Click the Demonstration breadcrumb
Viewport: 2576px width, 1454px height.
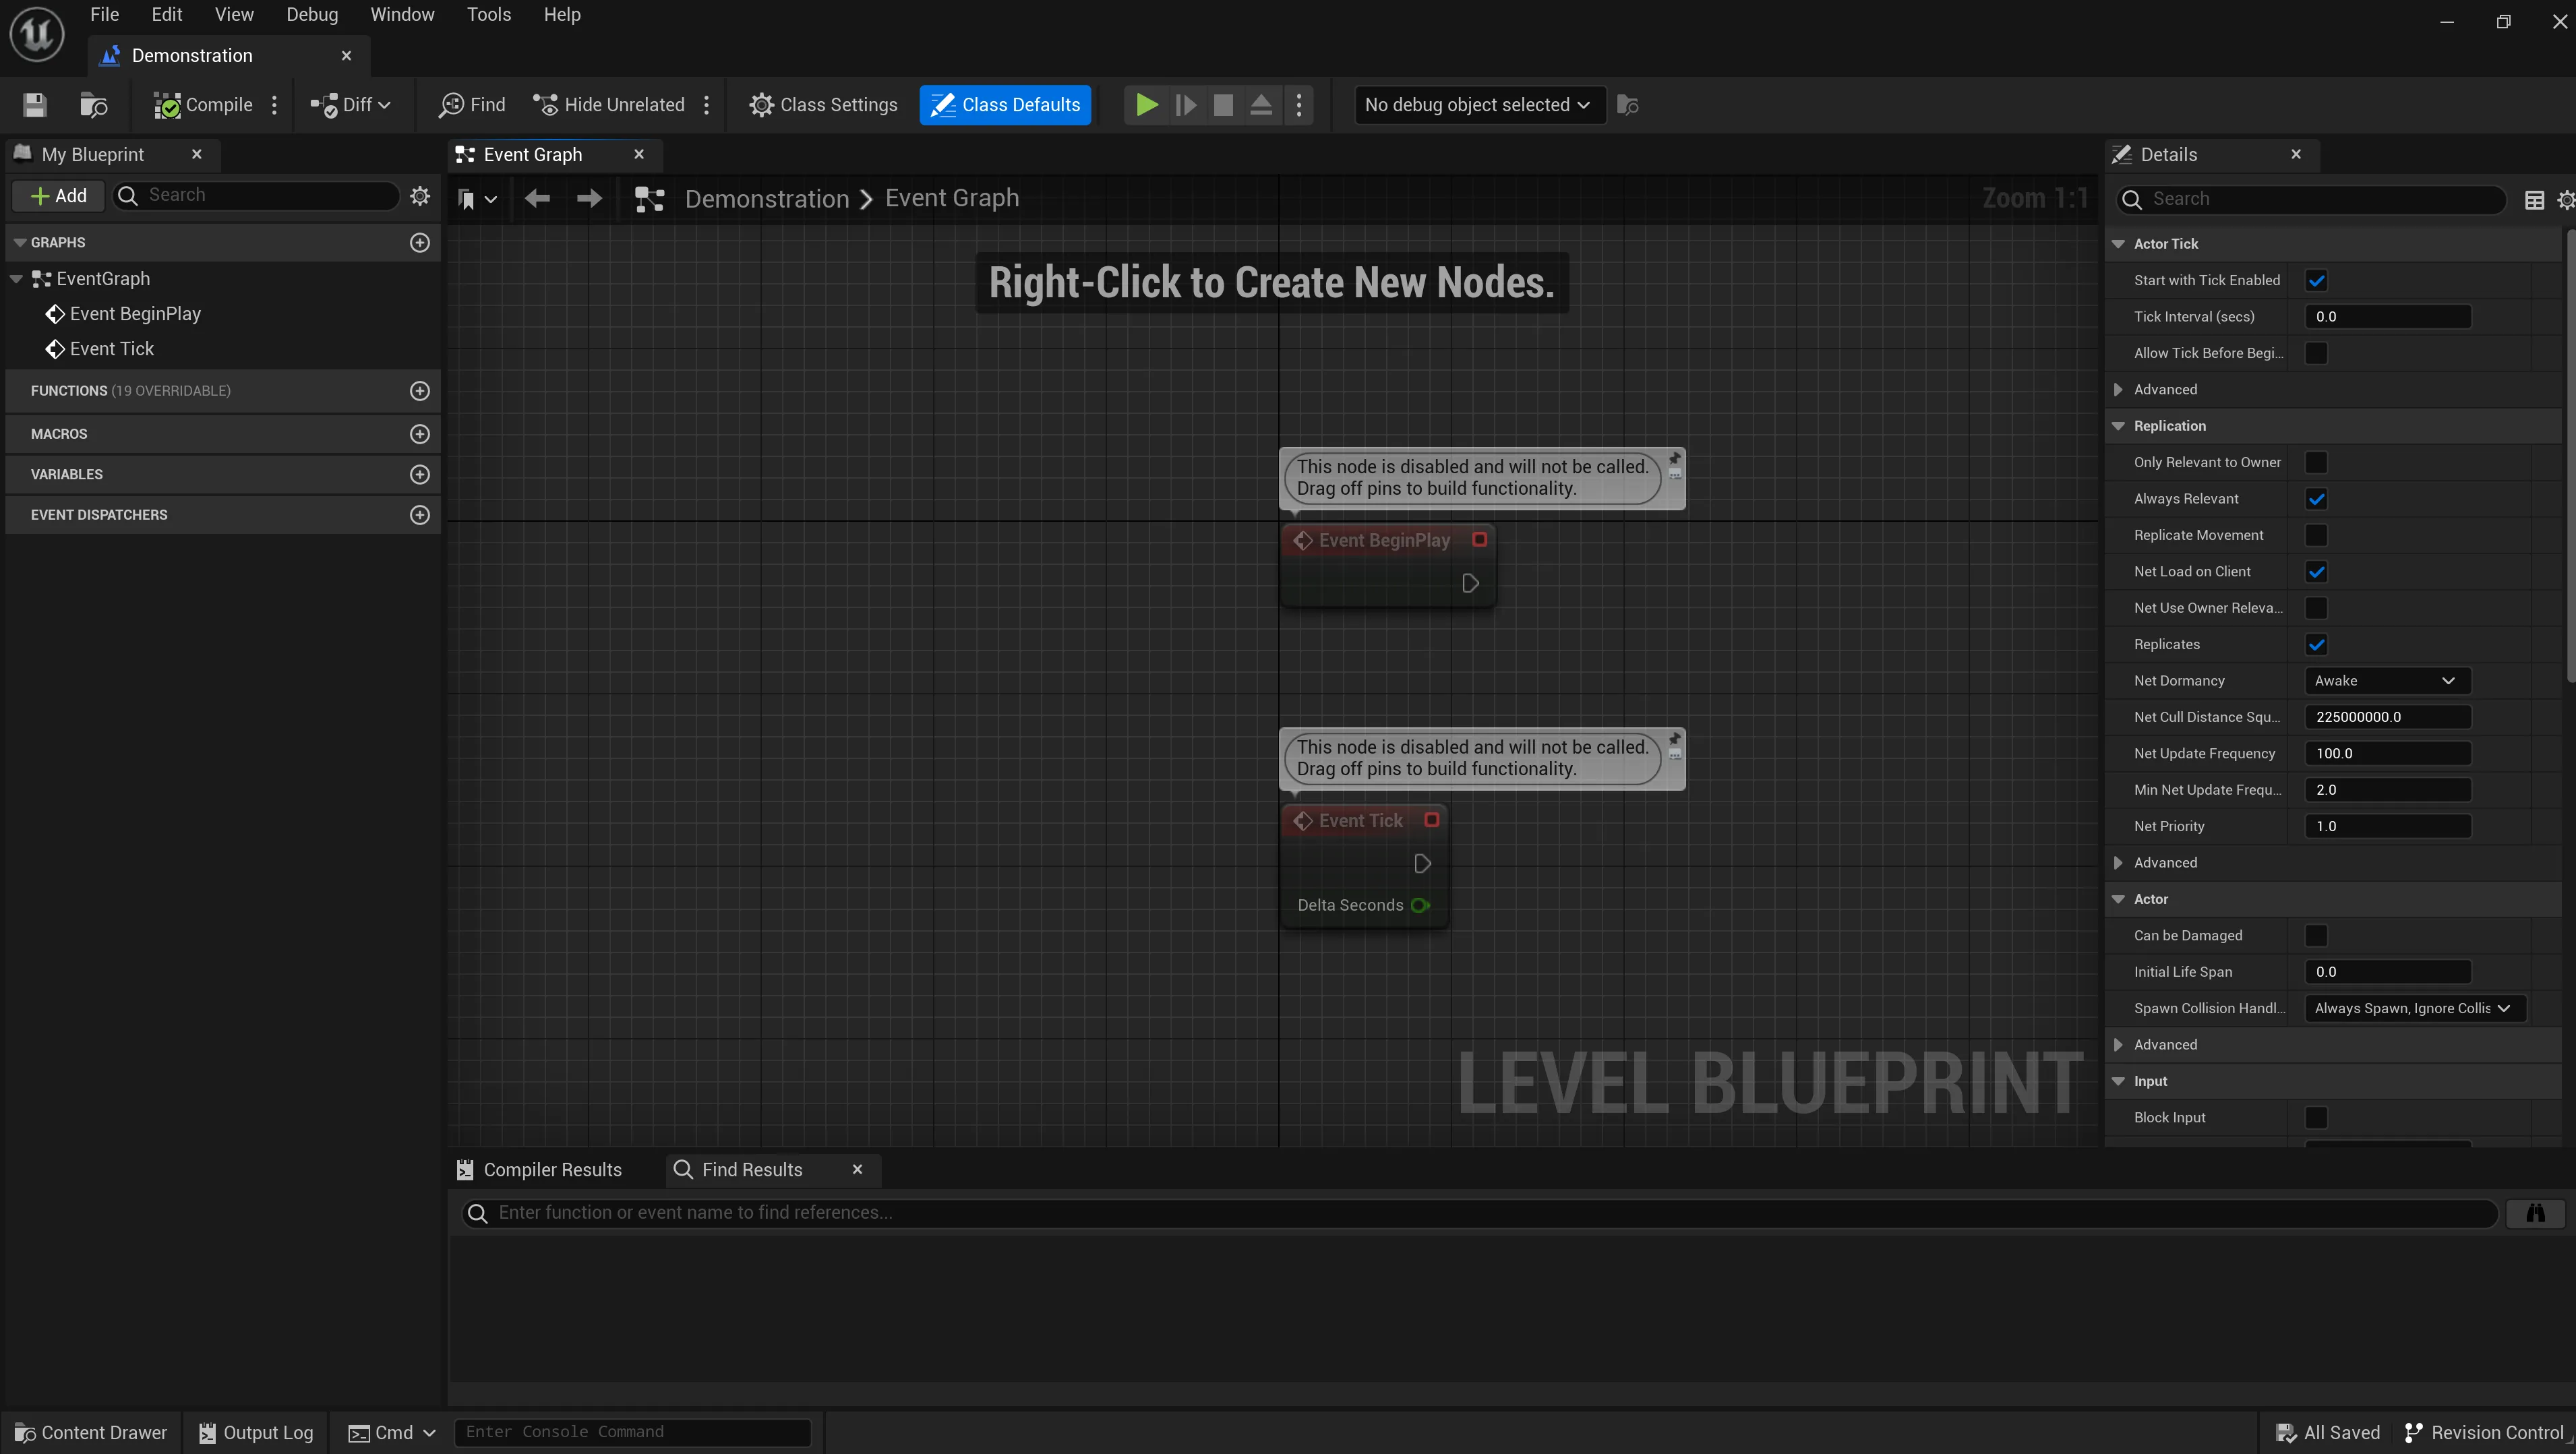pos(766,199)
